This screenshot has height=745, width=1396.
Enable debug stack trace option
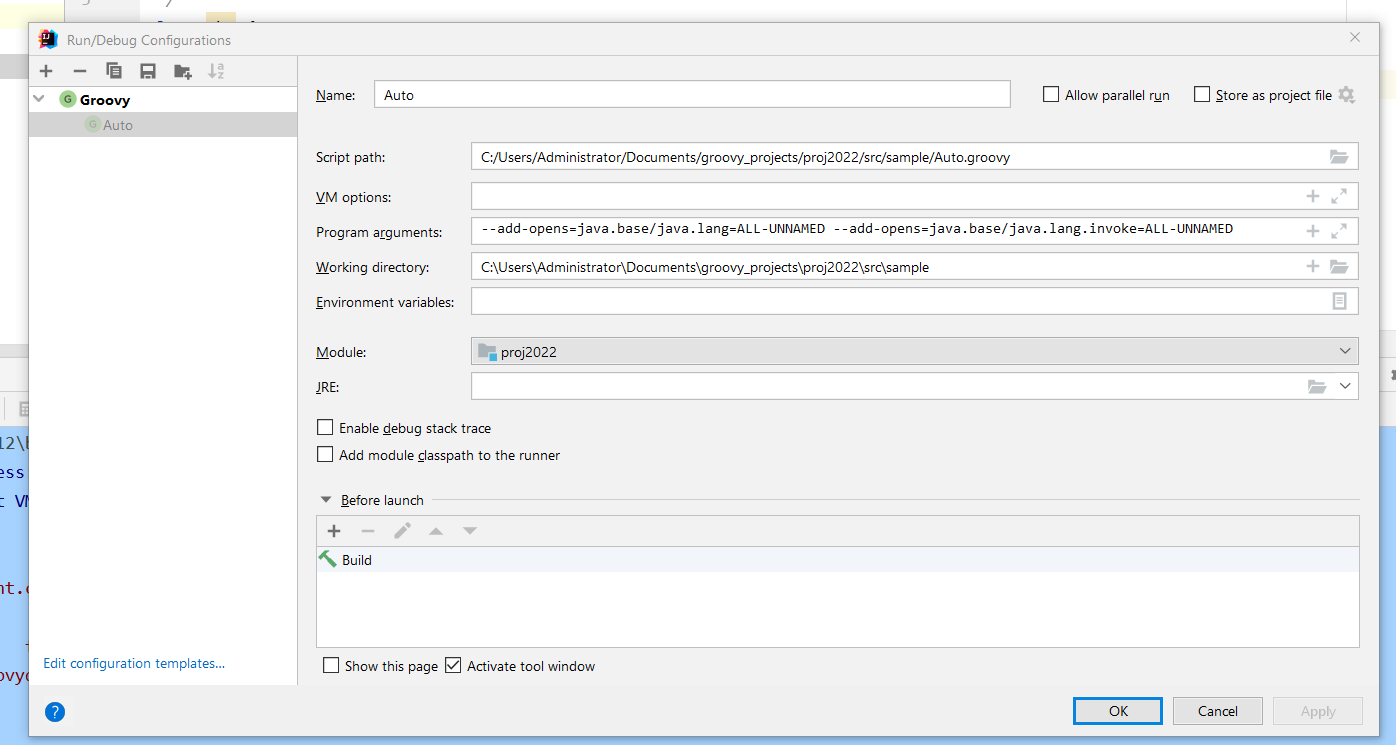coord(325,427)
